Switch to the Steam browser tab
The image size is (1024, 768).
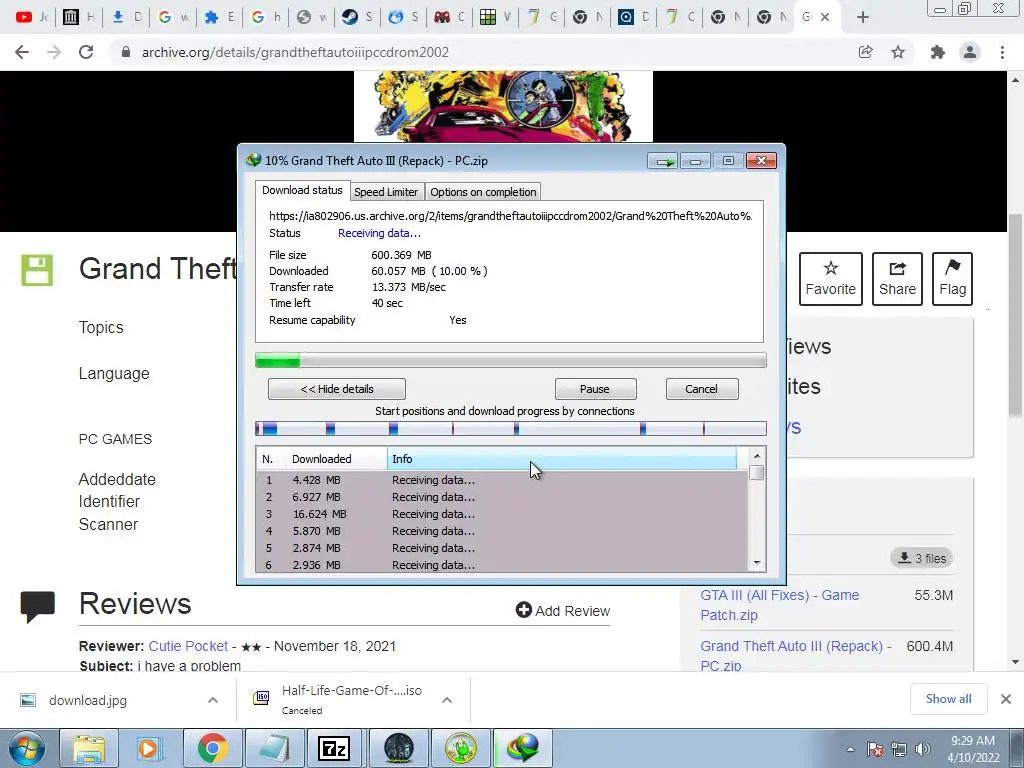[x=357, y=17]
